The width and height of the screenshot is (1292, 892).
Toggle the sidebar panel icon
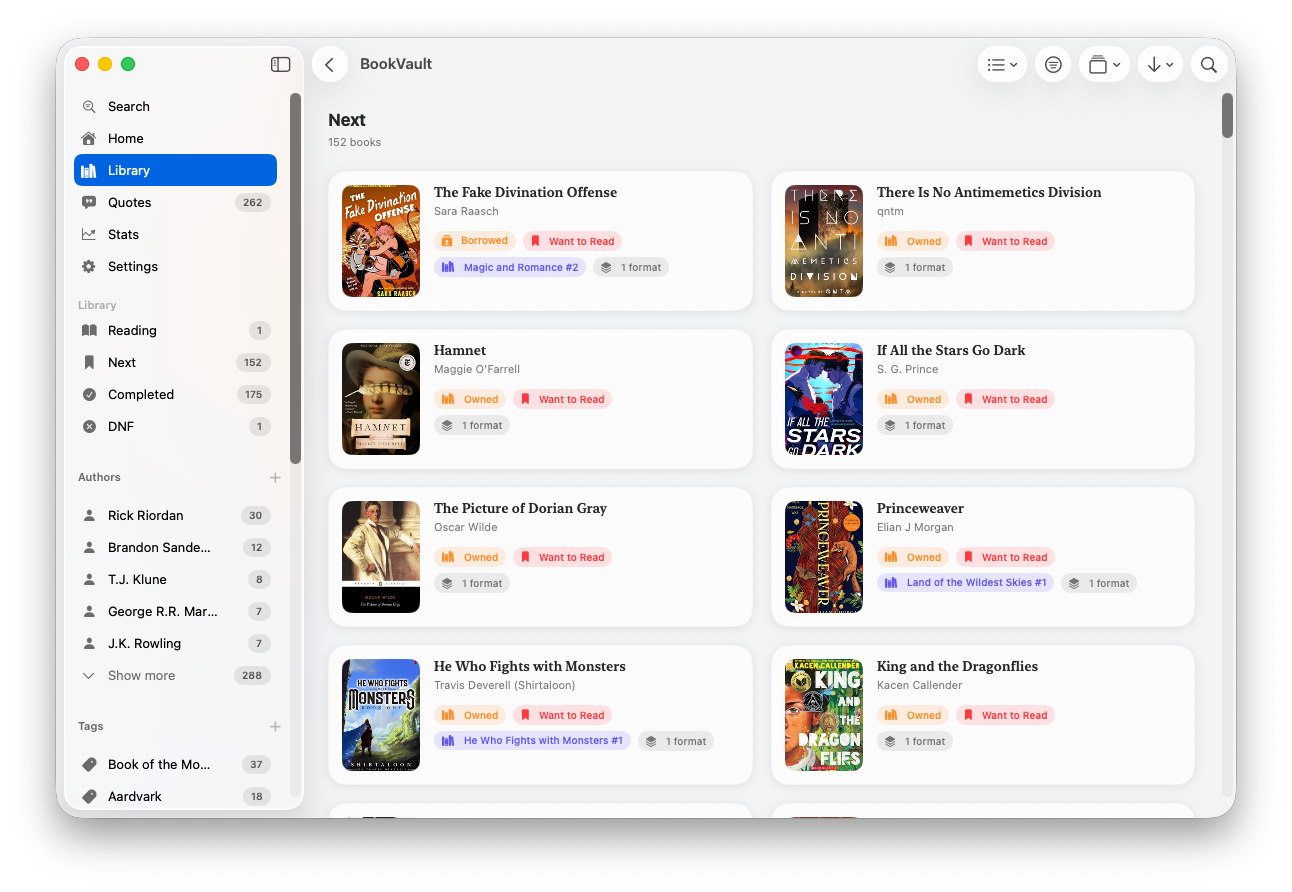click(x=281, y=64)
